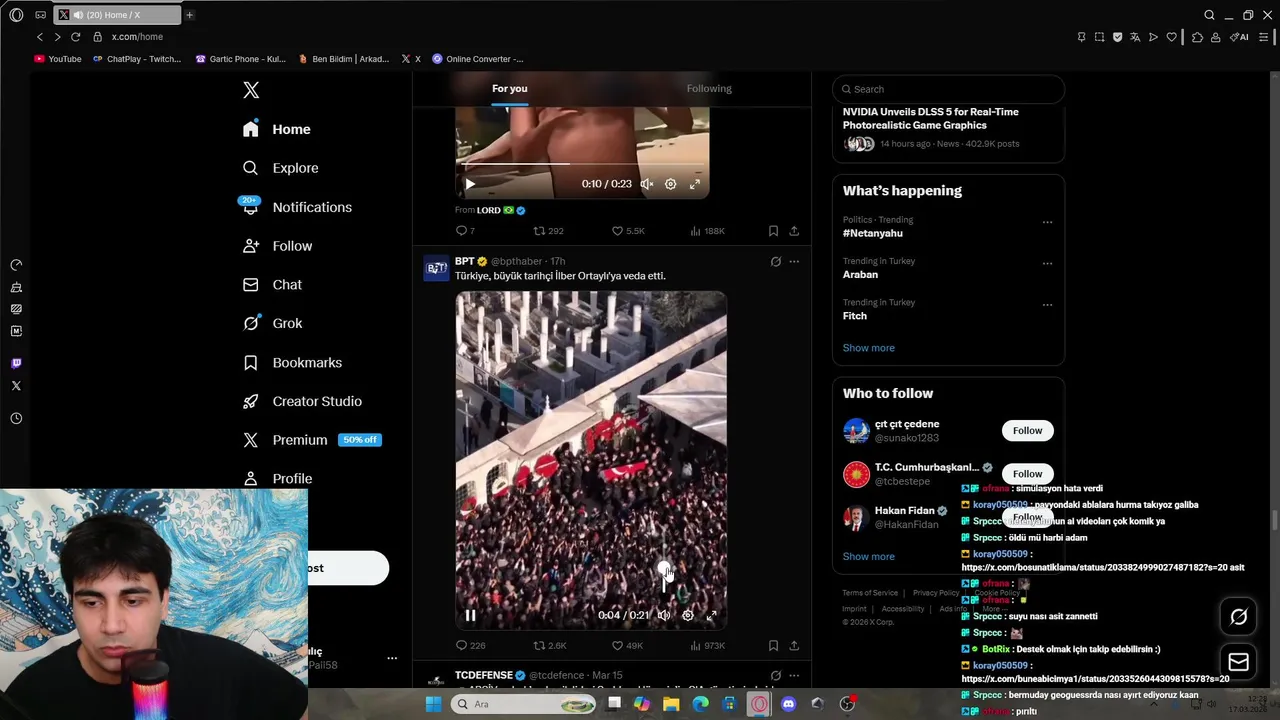Screen dimensions: 1280x720
Task: Reply to the LORD post with 7 replies
Action: 465,231
